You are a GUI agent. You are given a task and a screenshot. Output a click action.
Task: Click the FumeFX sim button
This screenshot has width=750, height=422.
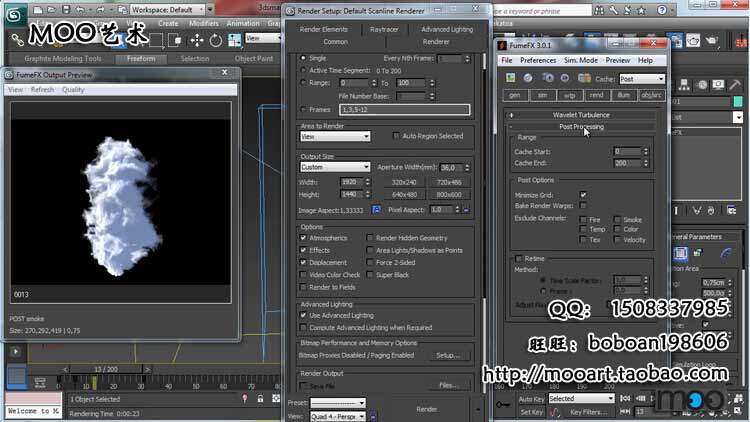tap(542, 95)
